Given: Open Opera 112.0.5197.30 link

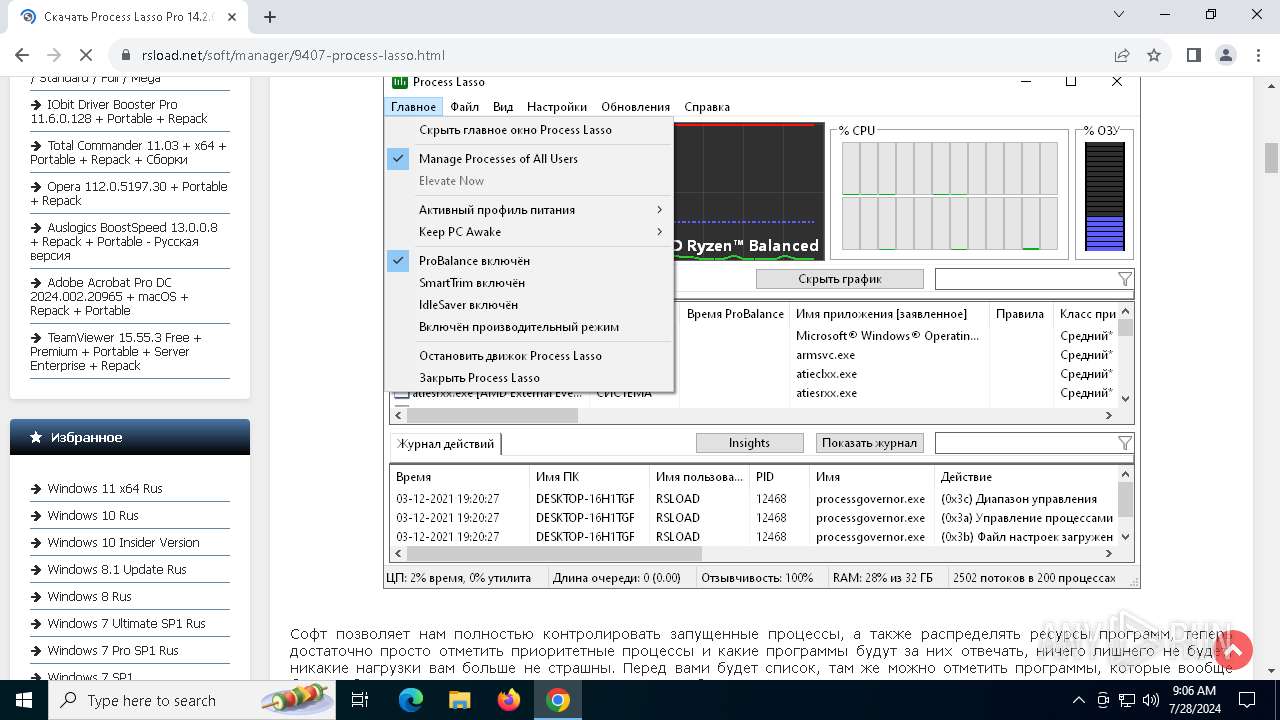Looking at the screenshot, I should [x=128, y=193].
